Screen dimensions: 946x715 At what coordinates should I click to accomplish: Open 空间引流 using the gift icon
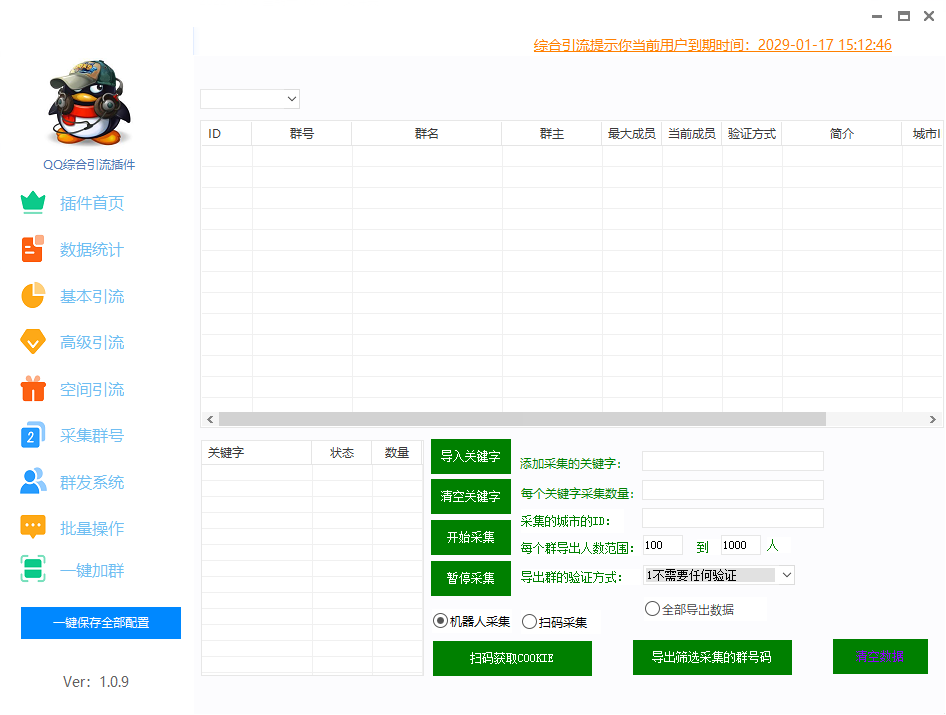[x=33, y=389]
